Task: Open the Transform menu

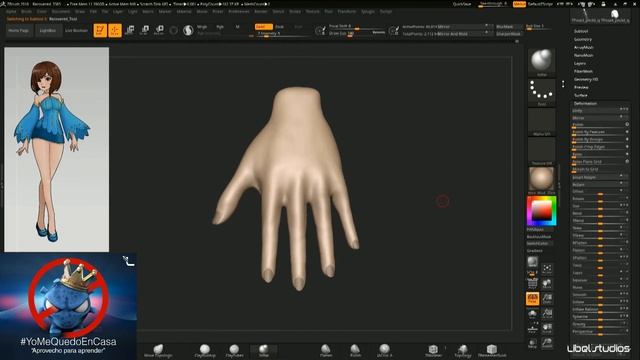Action: click(347, 11)
